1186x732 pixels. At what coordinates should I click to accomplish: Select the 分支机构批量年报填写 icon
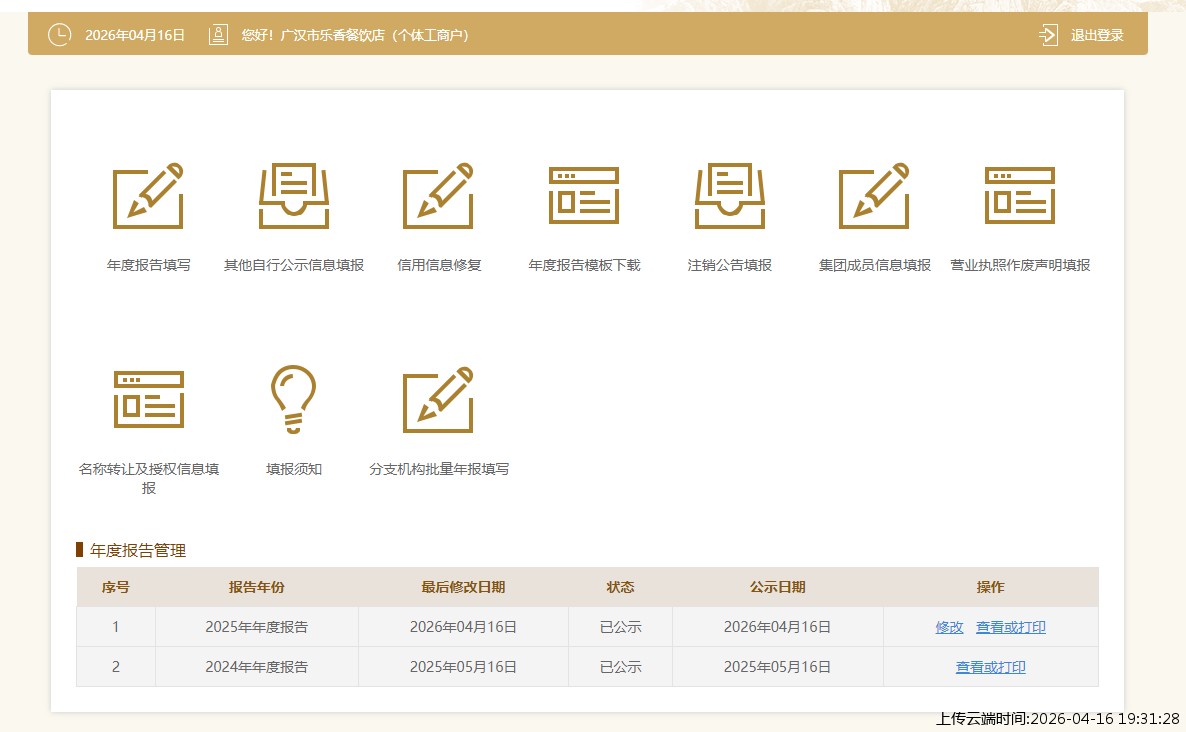click(x=438, y=399)
